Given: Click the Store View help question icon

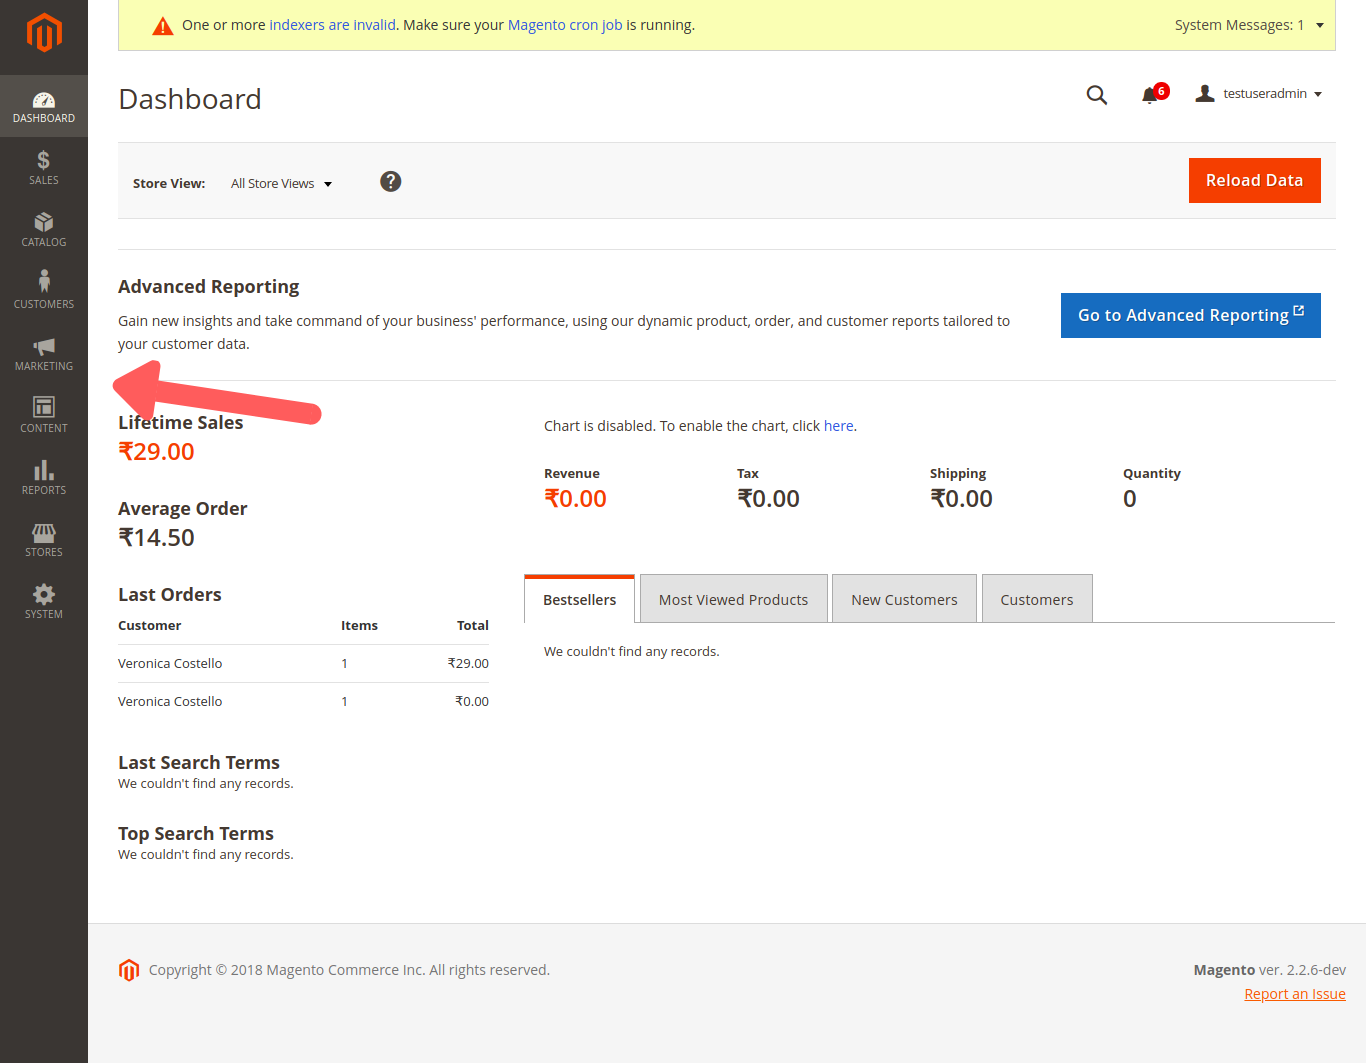Looking at the screenshot, I should 391,181.
